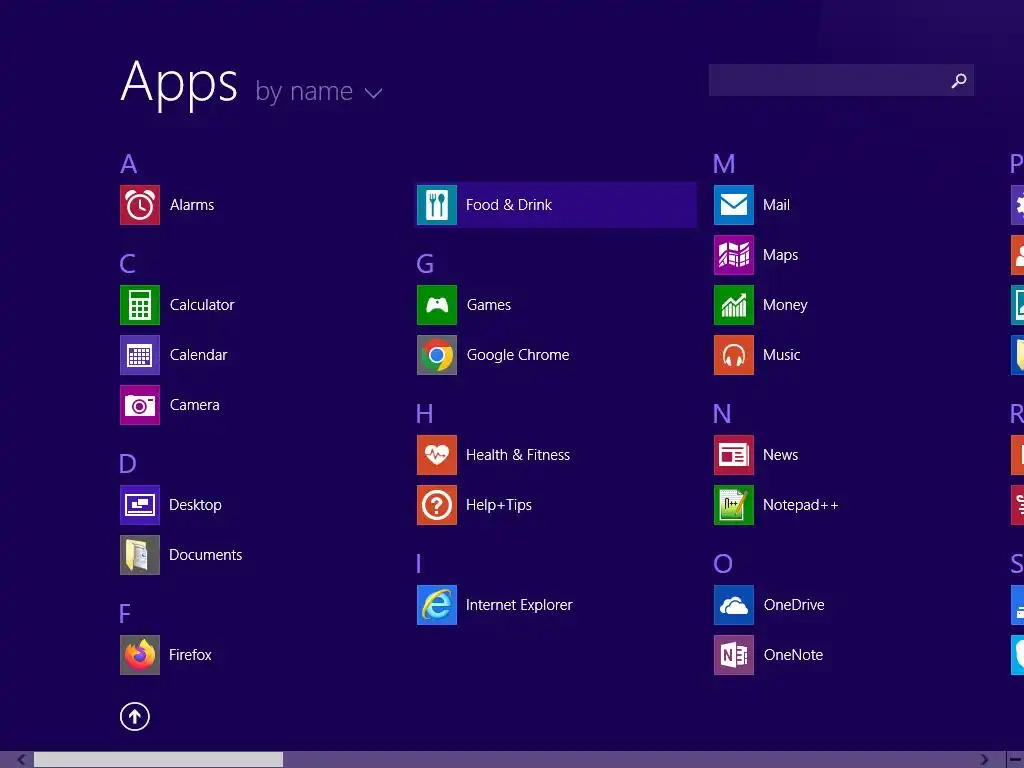This screenshot has height=768, width=1024.
Task: Select the letter M group header
Action: point(724,164)
